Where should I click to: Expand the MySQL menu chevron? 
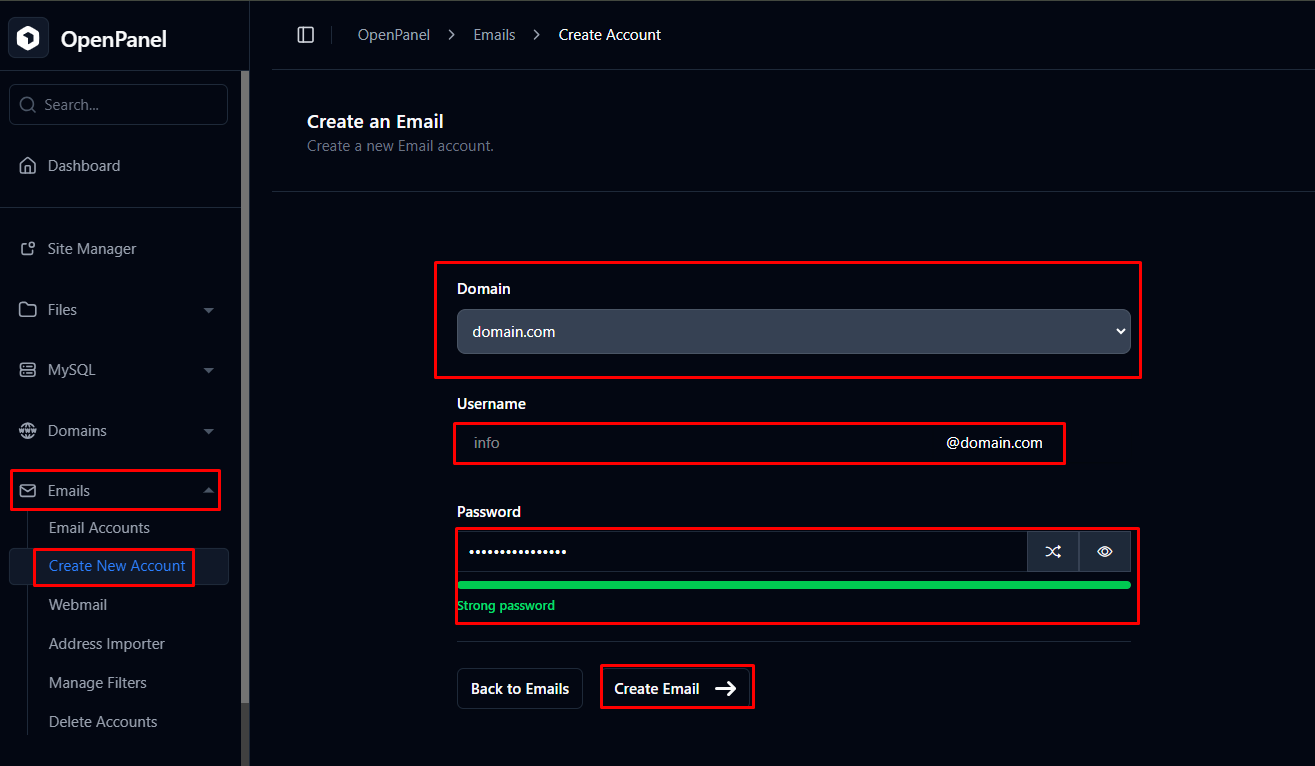tap(209, 370)
